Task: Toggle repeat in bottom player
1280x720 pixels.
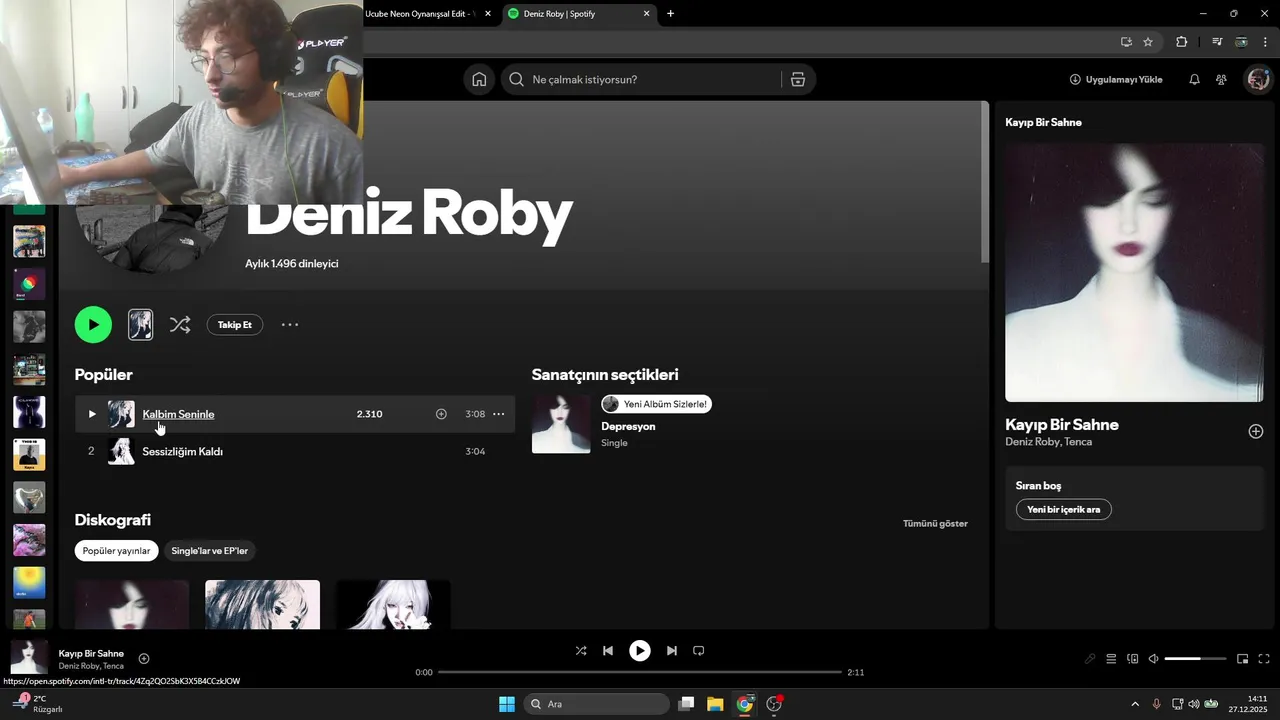Action: click(x=699, y=651)
